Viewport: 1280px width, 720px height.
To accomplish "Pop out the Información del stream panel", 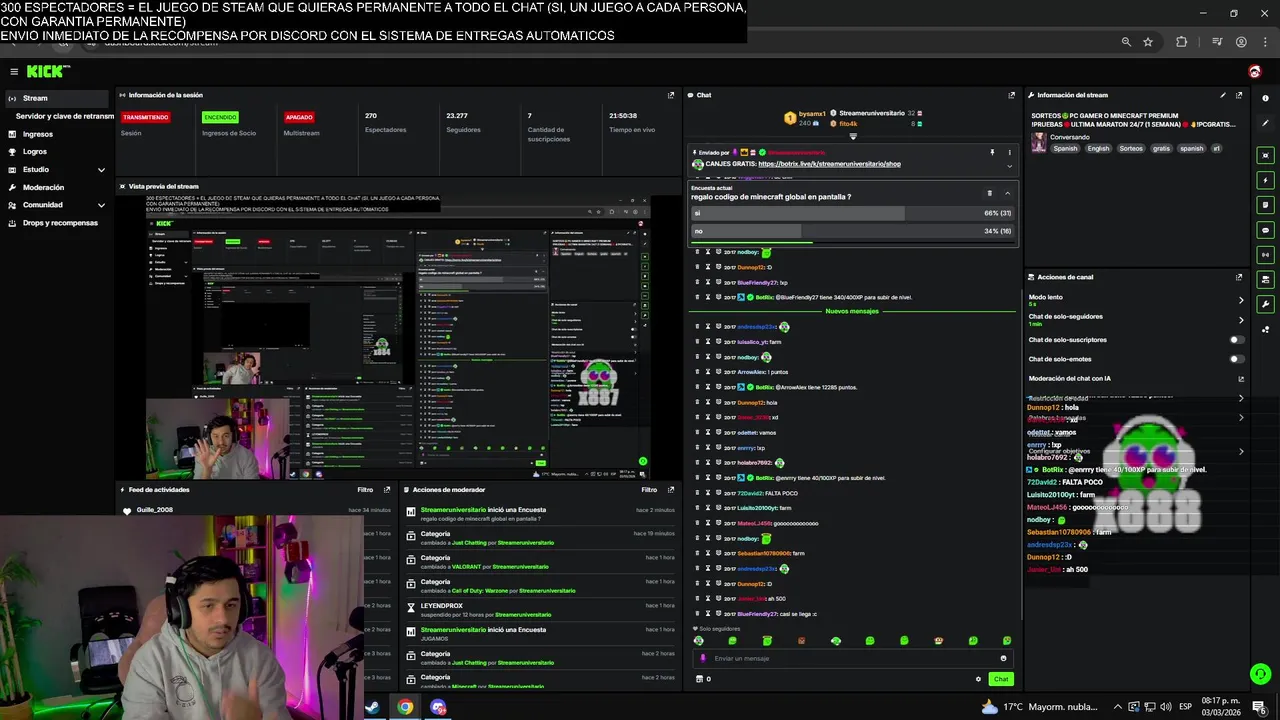I will [1239, 95].
